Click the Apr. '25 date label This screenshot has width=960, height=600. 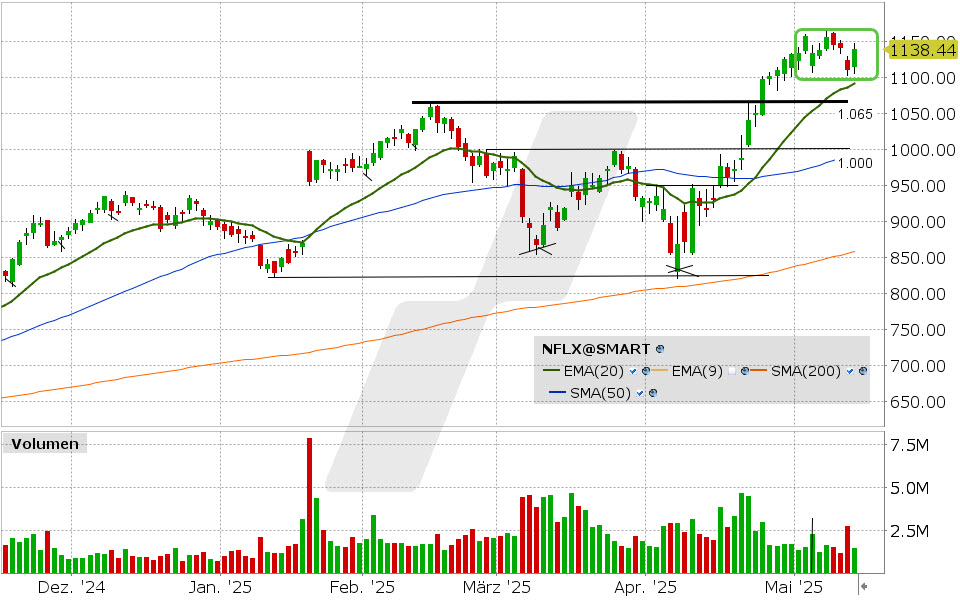(x=645, y=588)
